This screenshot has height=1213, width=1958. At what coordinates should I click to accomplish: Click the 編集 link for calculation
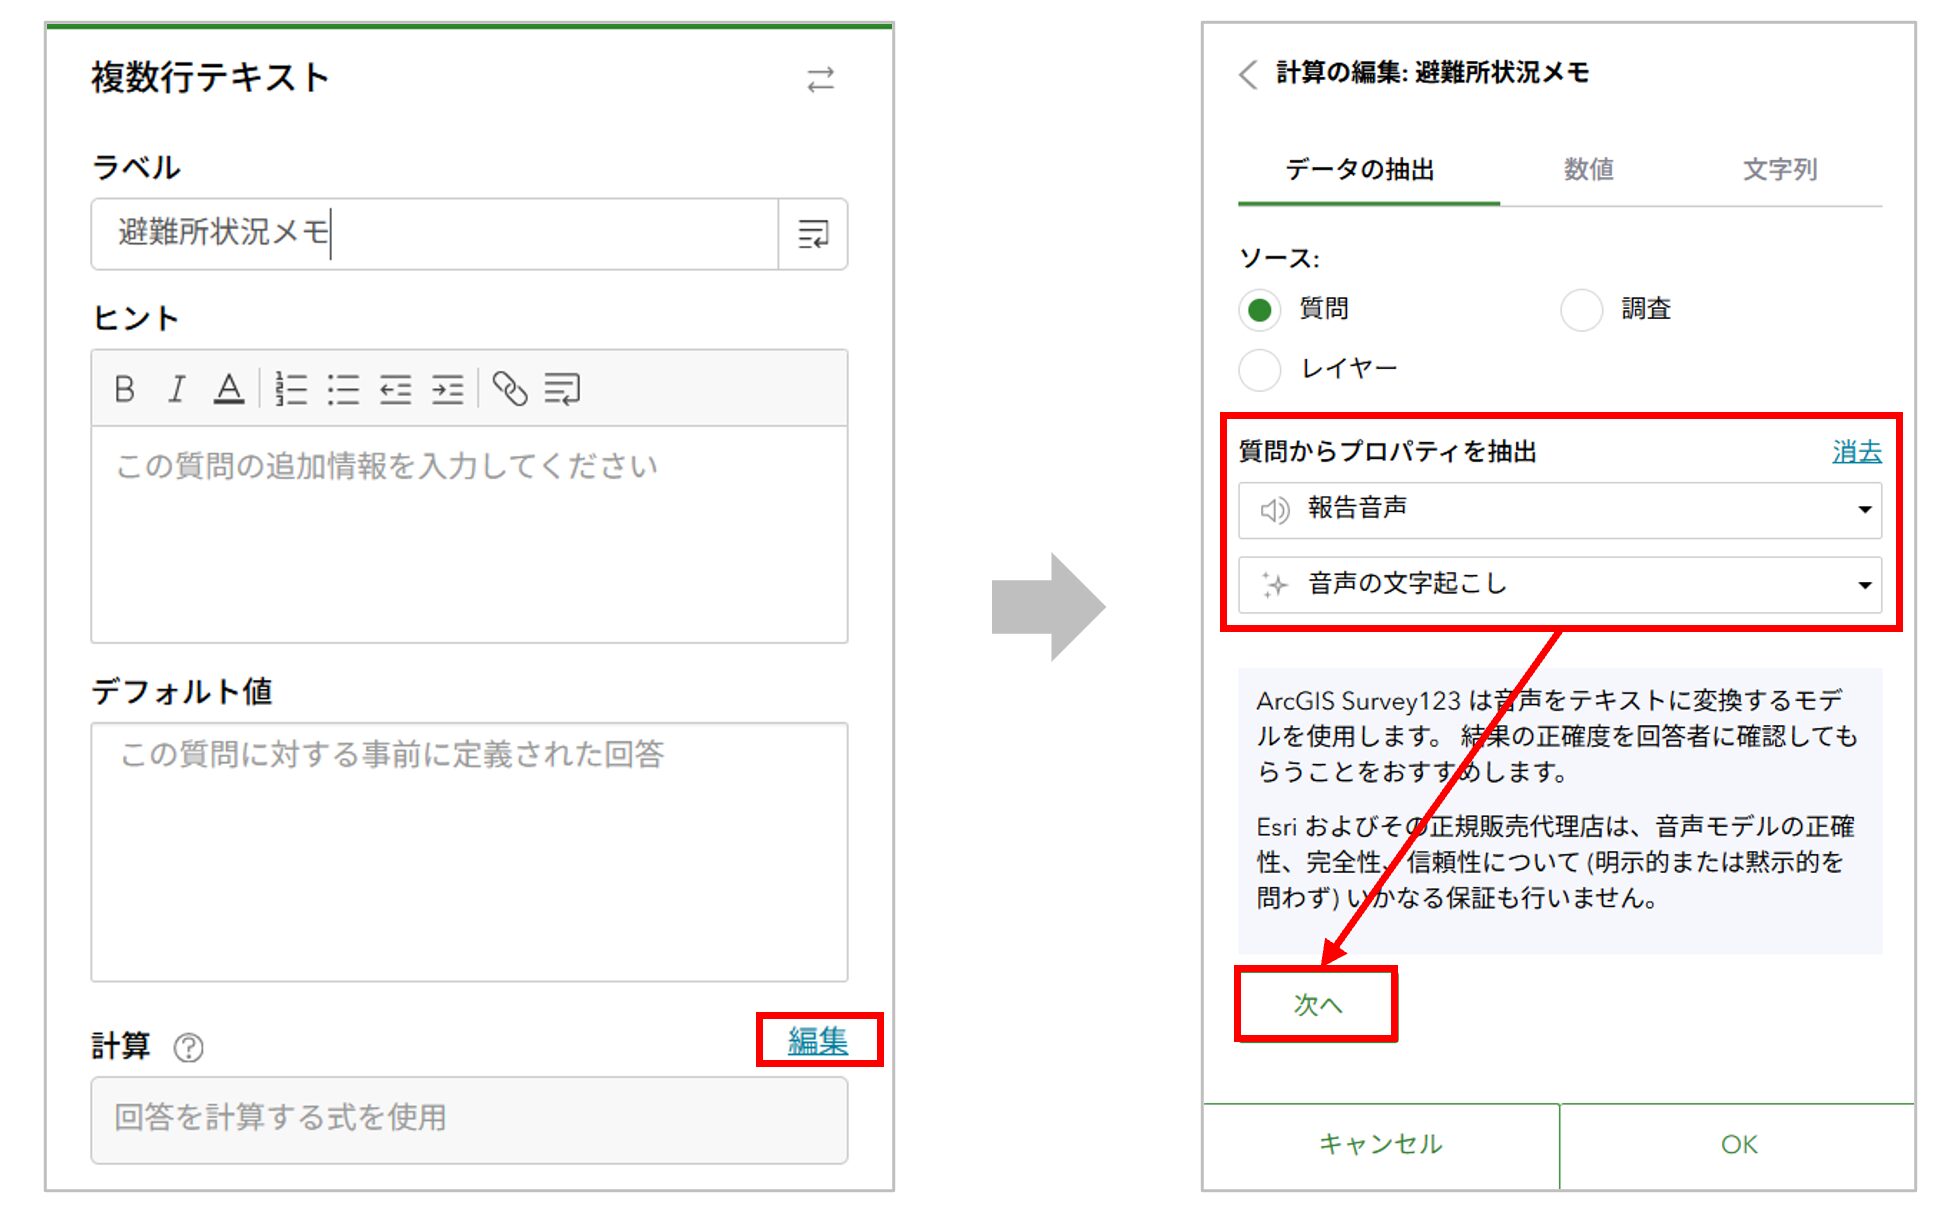point(817,1041)
